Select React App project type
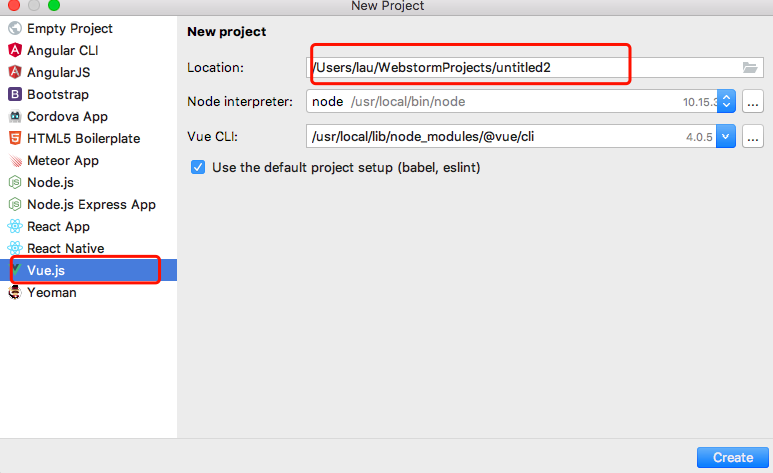 pyautogui.click(x=58, y=227)
